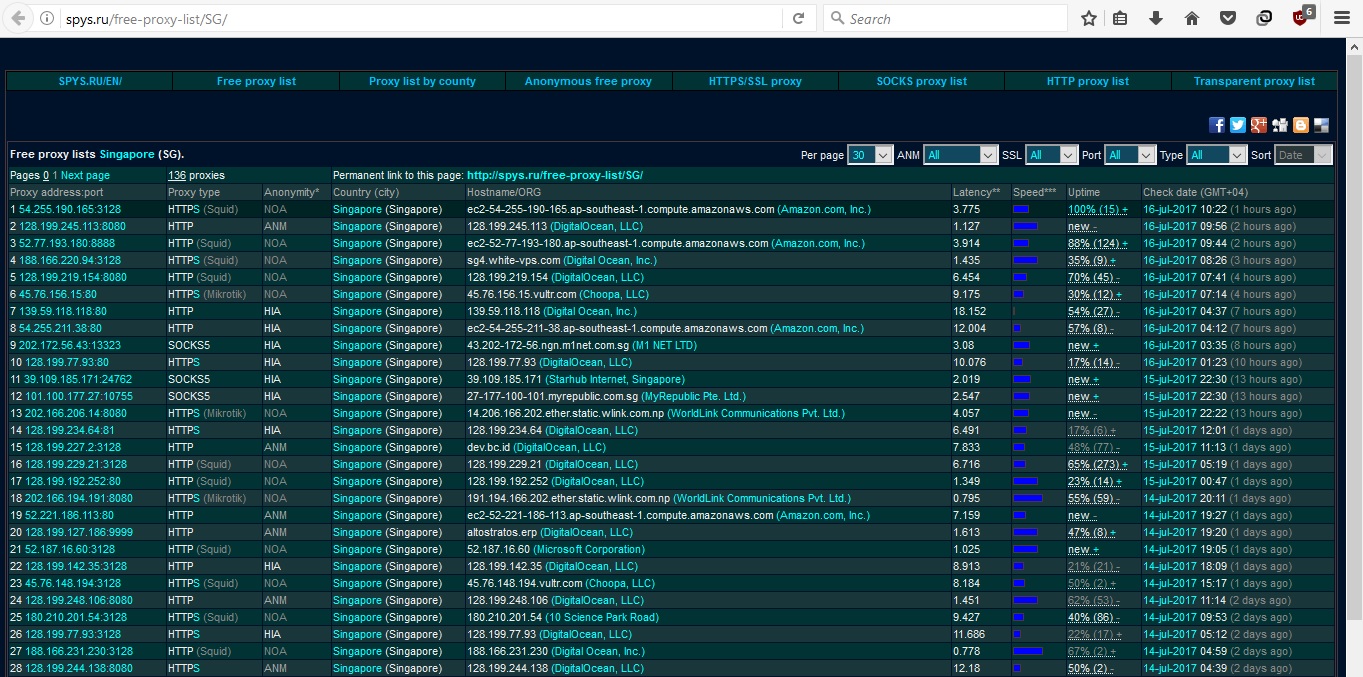Image resolution: width=1363 pixels, height=677 pixels.
Task: Click the latency value 18.152
Action: click(970, 311)
